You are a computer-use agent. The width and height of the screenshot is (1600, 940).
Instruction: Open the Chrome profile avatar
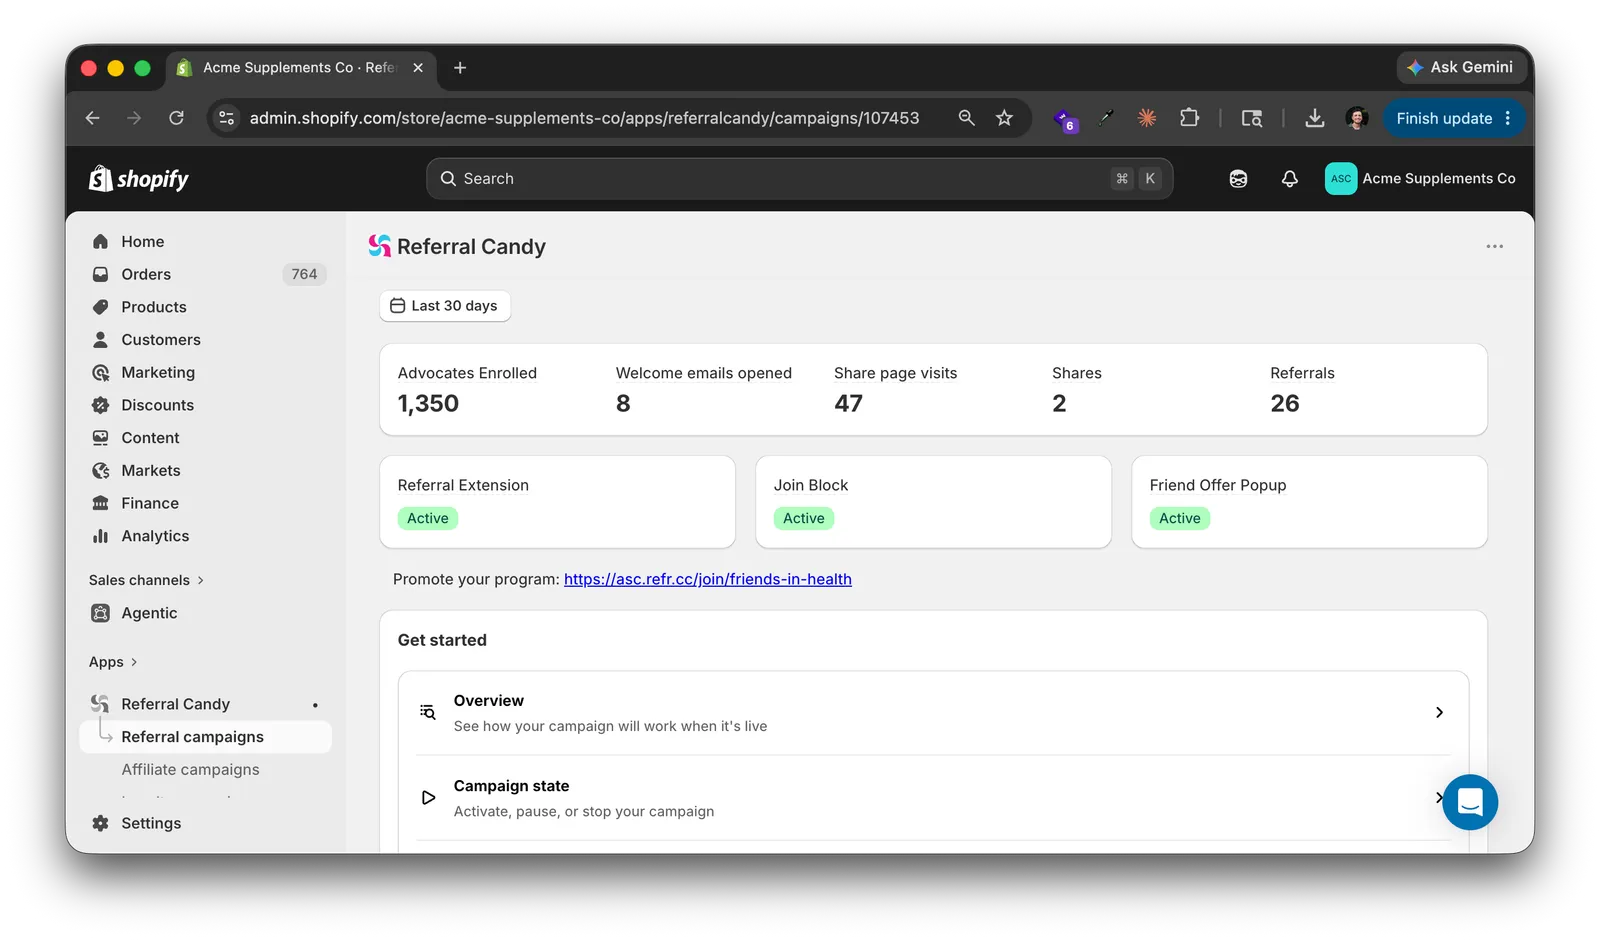pyautogui.click(x=1357, y=118)
